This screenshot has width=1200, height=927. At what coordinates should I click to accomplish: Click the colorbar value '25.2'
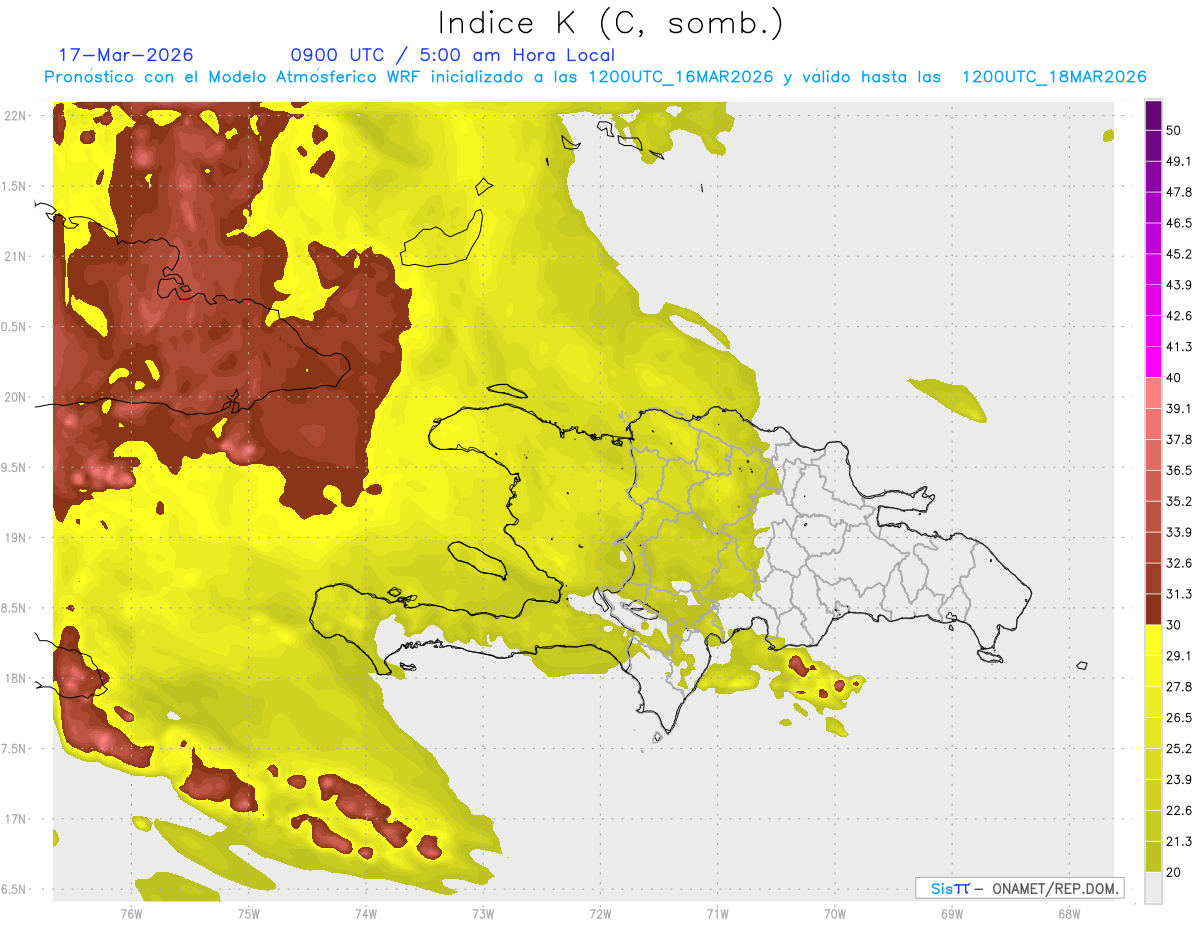click(1179, 748)
